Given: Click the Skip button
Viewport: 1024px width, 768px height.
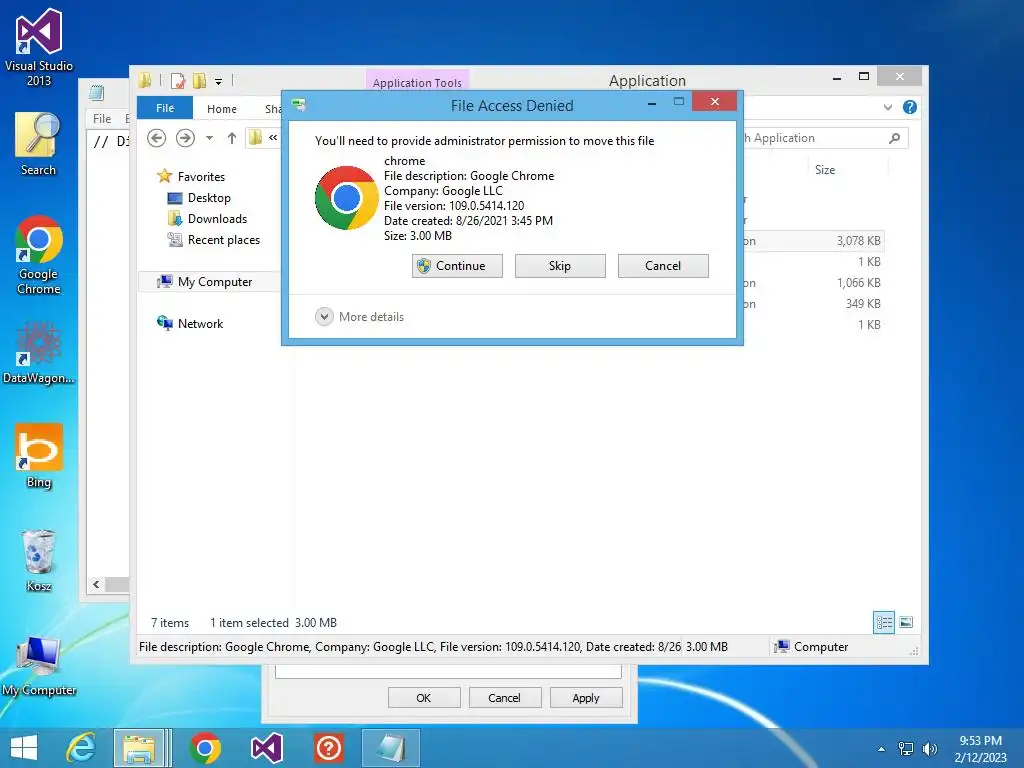Looking at the screenshot, I should click(560, 266).
